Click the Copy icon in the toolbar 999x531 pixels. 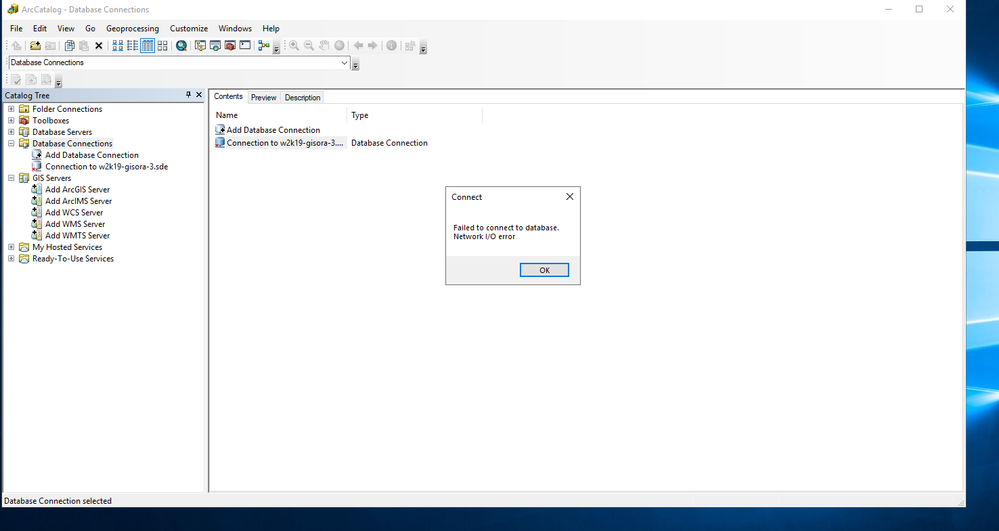(69, 45)
